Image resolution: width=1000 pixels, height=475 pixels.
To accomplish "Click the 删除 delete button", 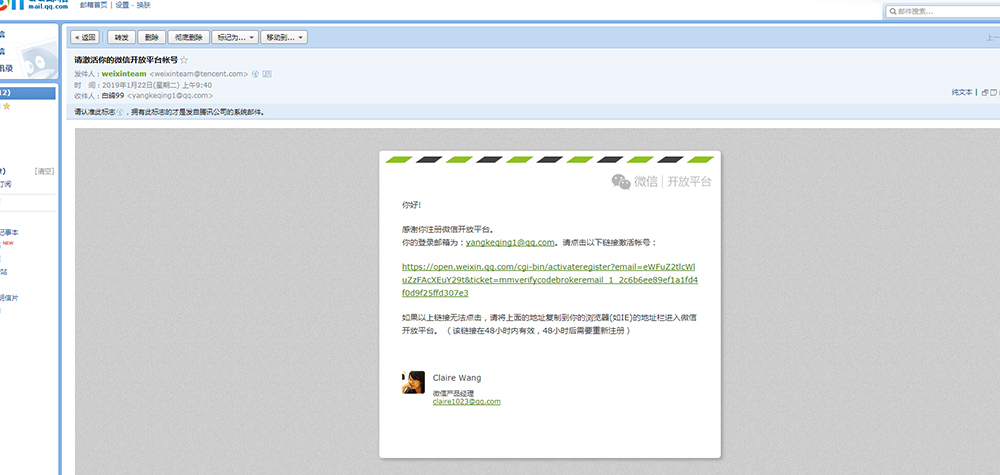I will [151, 37].
